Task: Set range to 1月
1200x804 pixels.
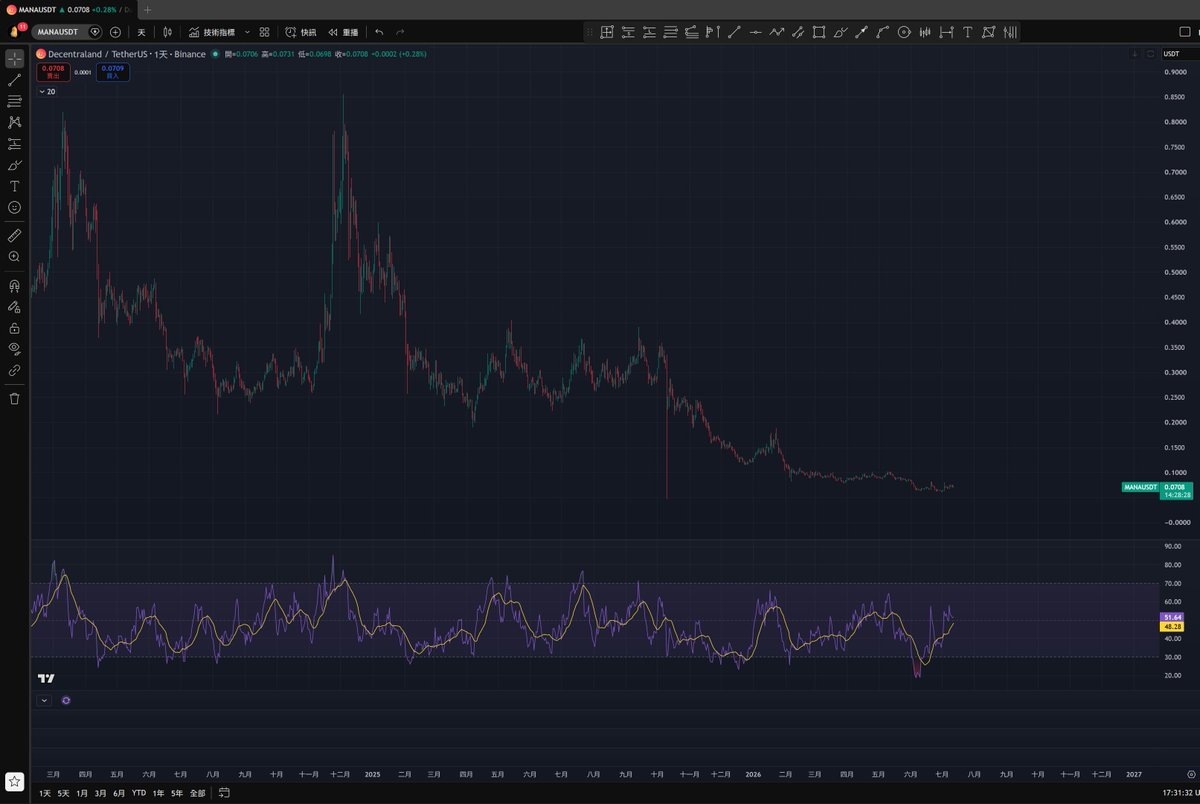Action: click(x=82, y=792)
